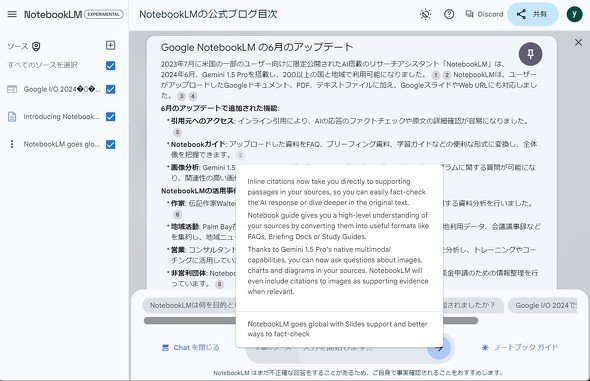
Task: Pin the note with the pin button
Action: click(530, 54)
